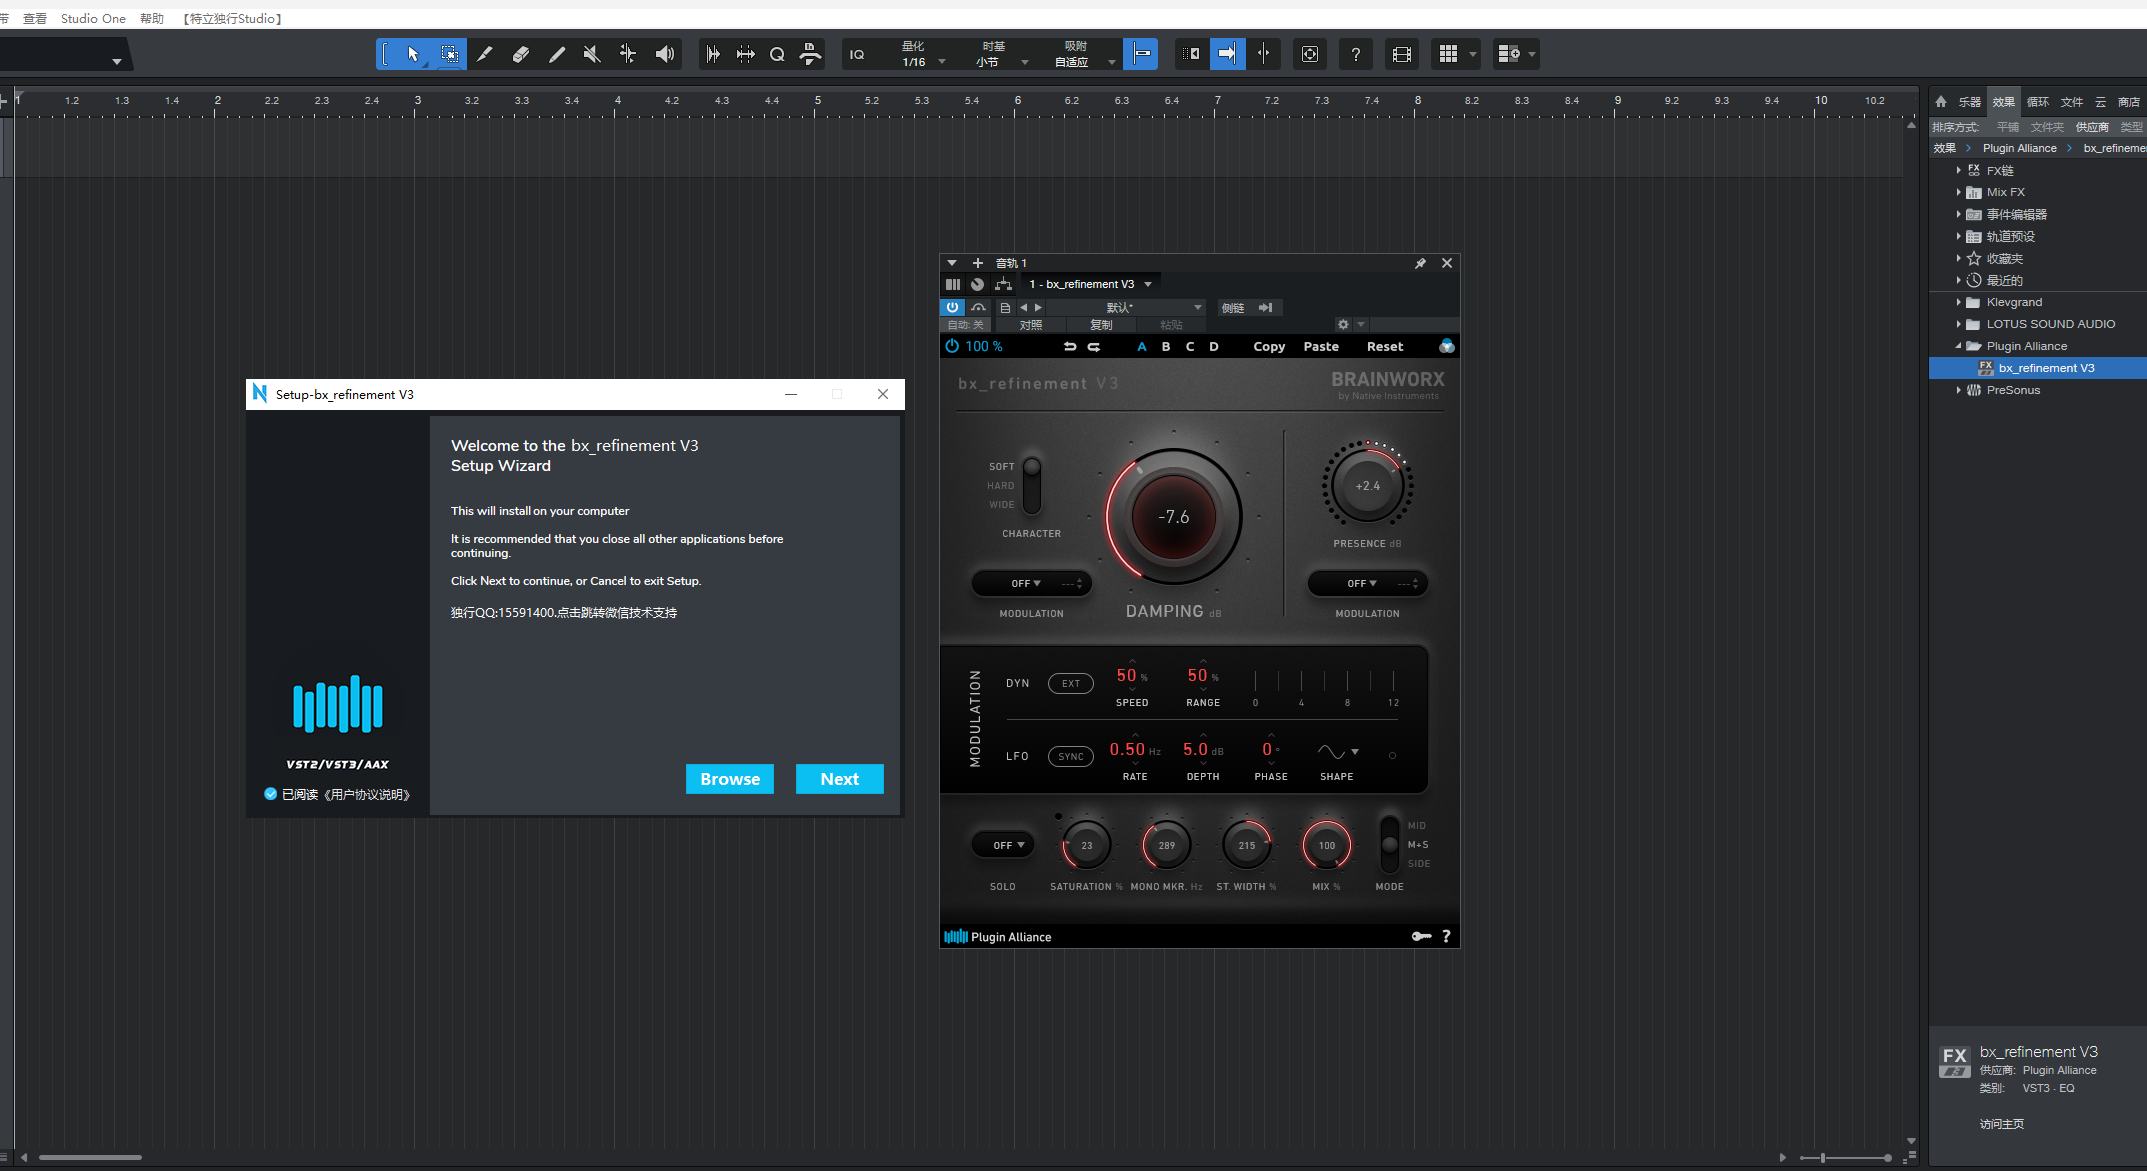Pin the plugin window
The image size is (2147, 1171).
tap(1420, 263)
